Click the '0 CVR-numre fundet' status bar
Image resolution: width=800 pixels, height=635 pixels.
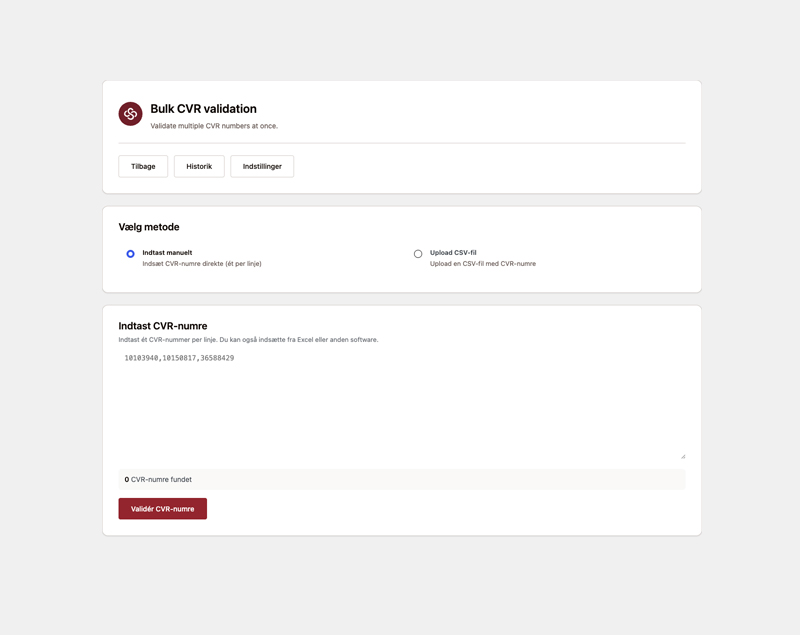tap(402, 479)
